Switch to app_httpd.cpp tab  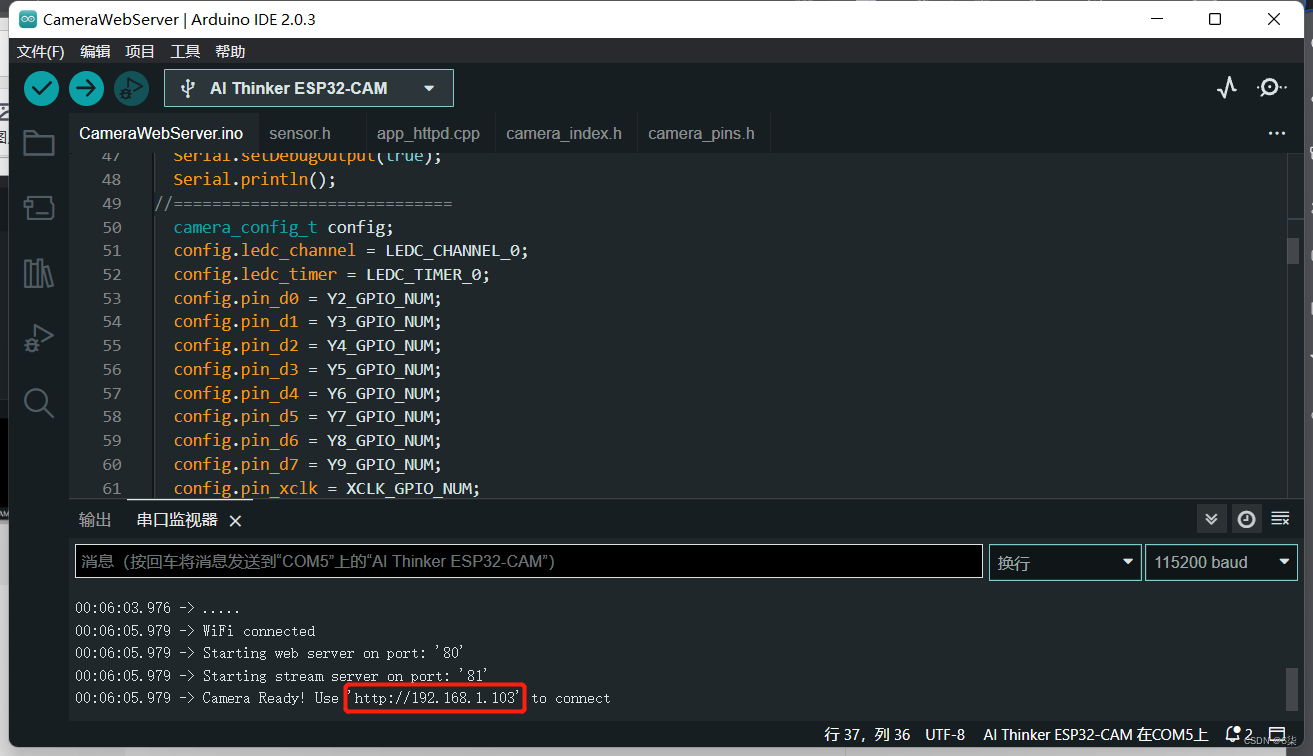click(428, 133)
